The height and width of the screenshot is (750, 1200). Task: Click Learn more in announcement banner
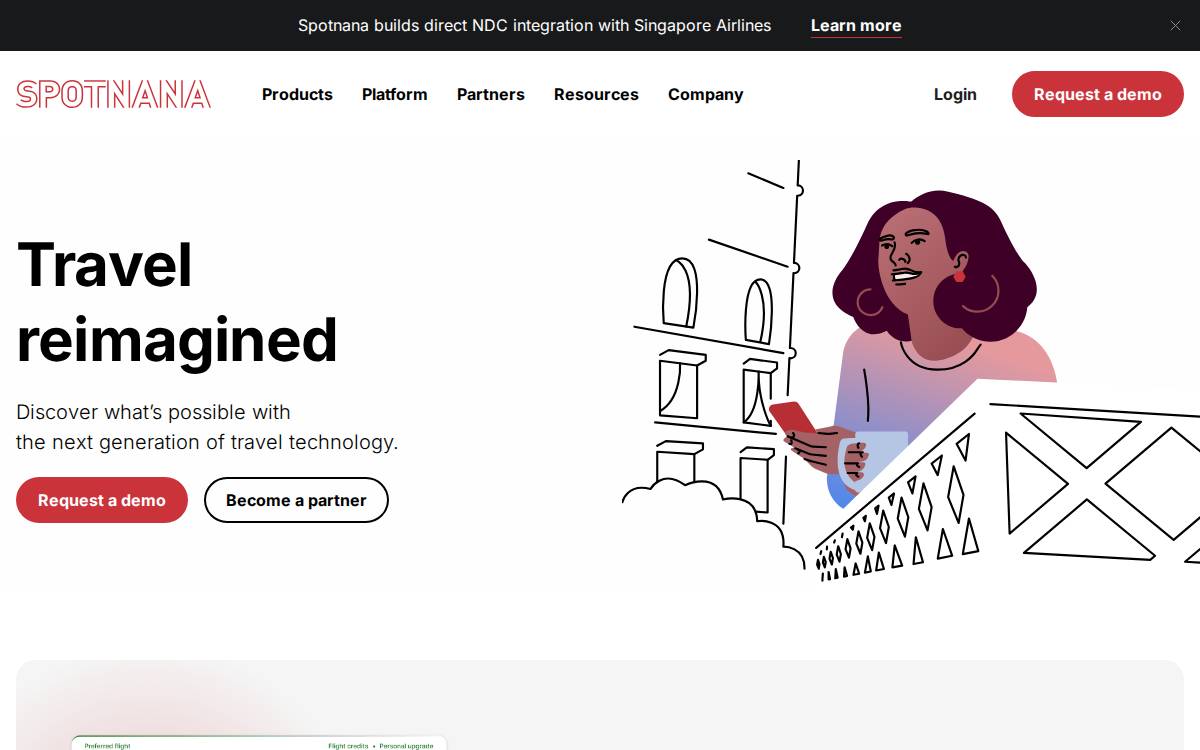(856, 26)
